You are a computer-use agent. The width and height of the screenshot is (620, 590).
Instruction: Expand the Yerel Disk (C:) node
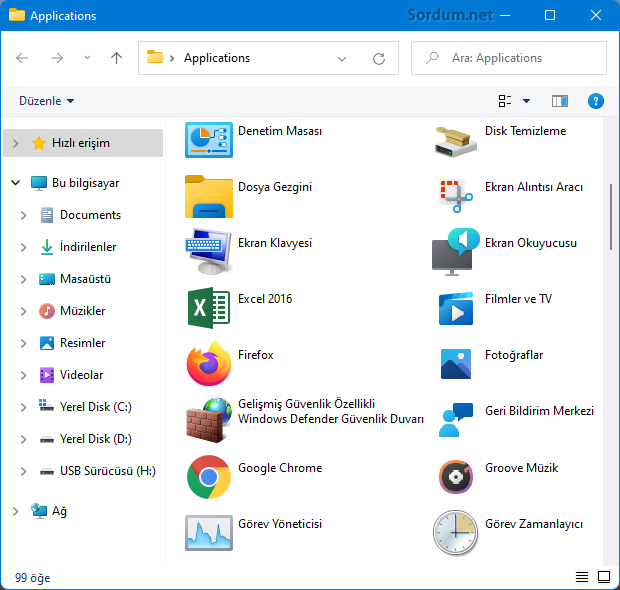(23, 407)
